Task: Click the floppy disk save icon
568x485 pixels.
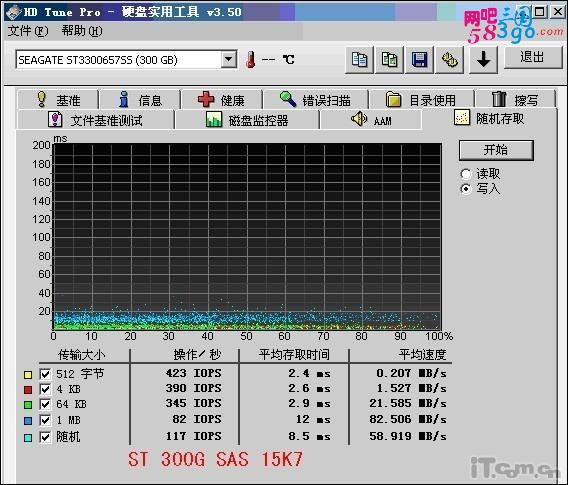Action: [x=419, y=60]
